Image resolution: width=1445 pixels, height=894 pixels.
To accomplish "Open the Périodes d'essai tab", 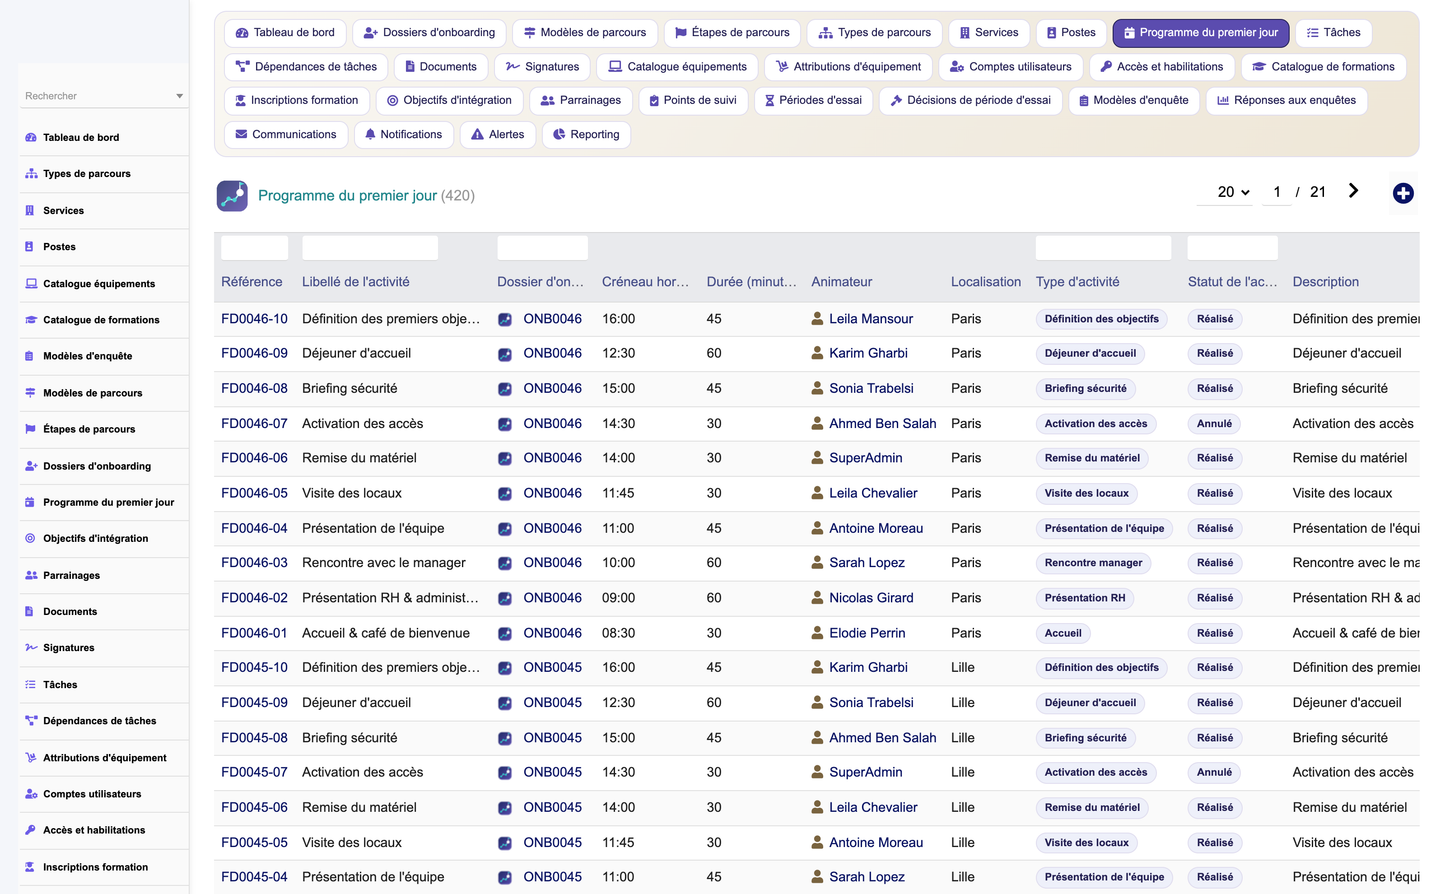I will tap(813, 101).
